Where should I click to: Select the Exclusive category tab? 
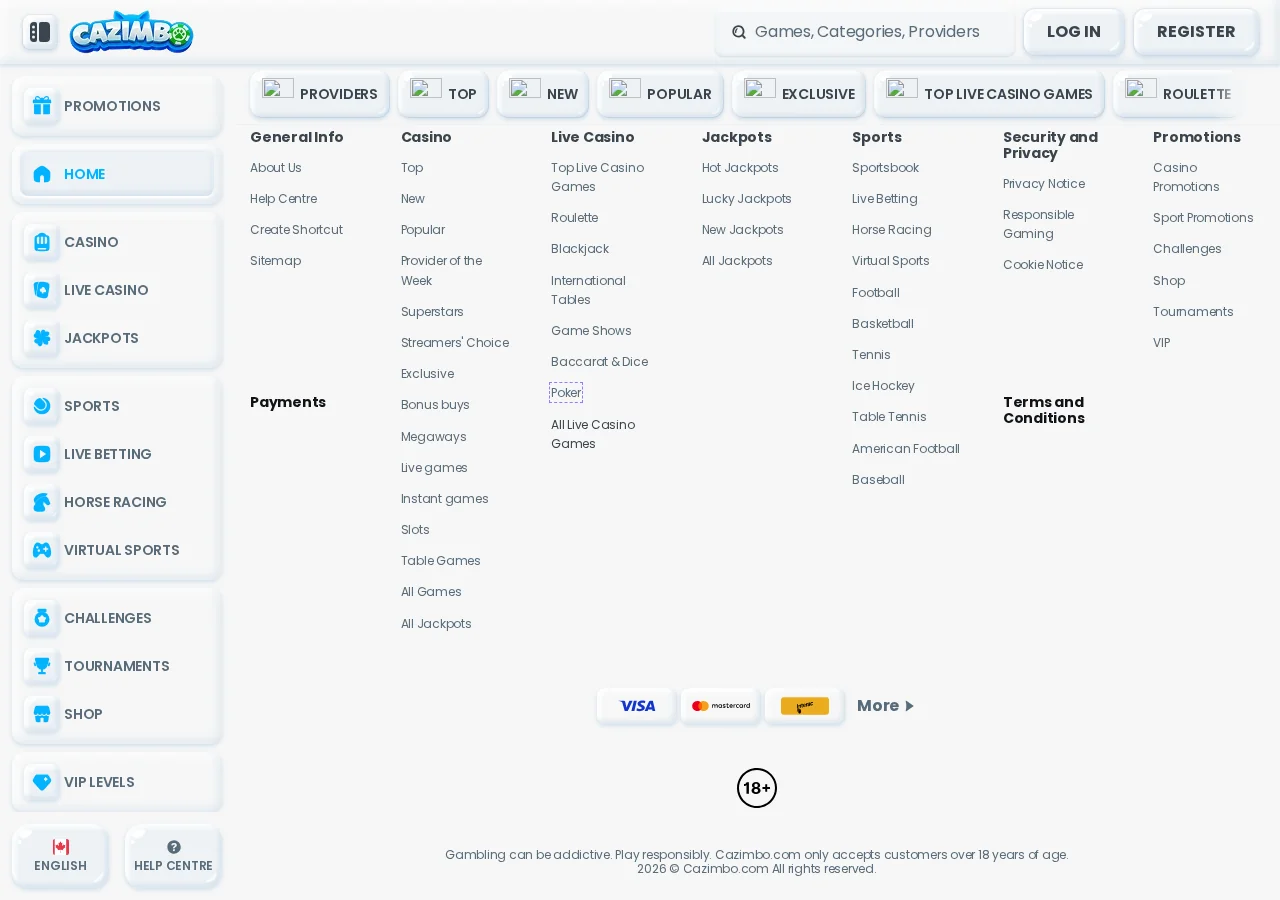click(x=799, y=94)
